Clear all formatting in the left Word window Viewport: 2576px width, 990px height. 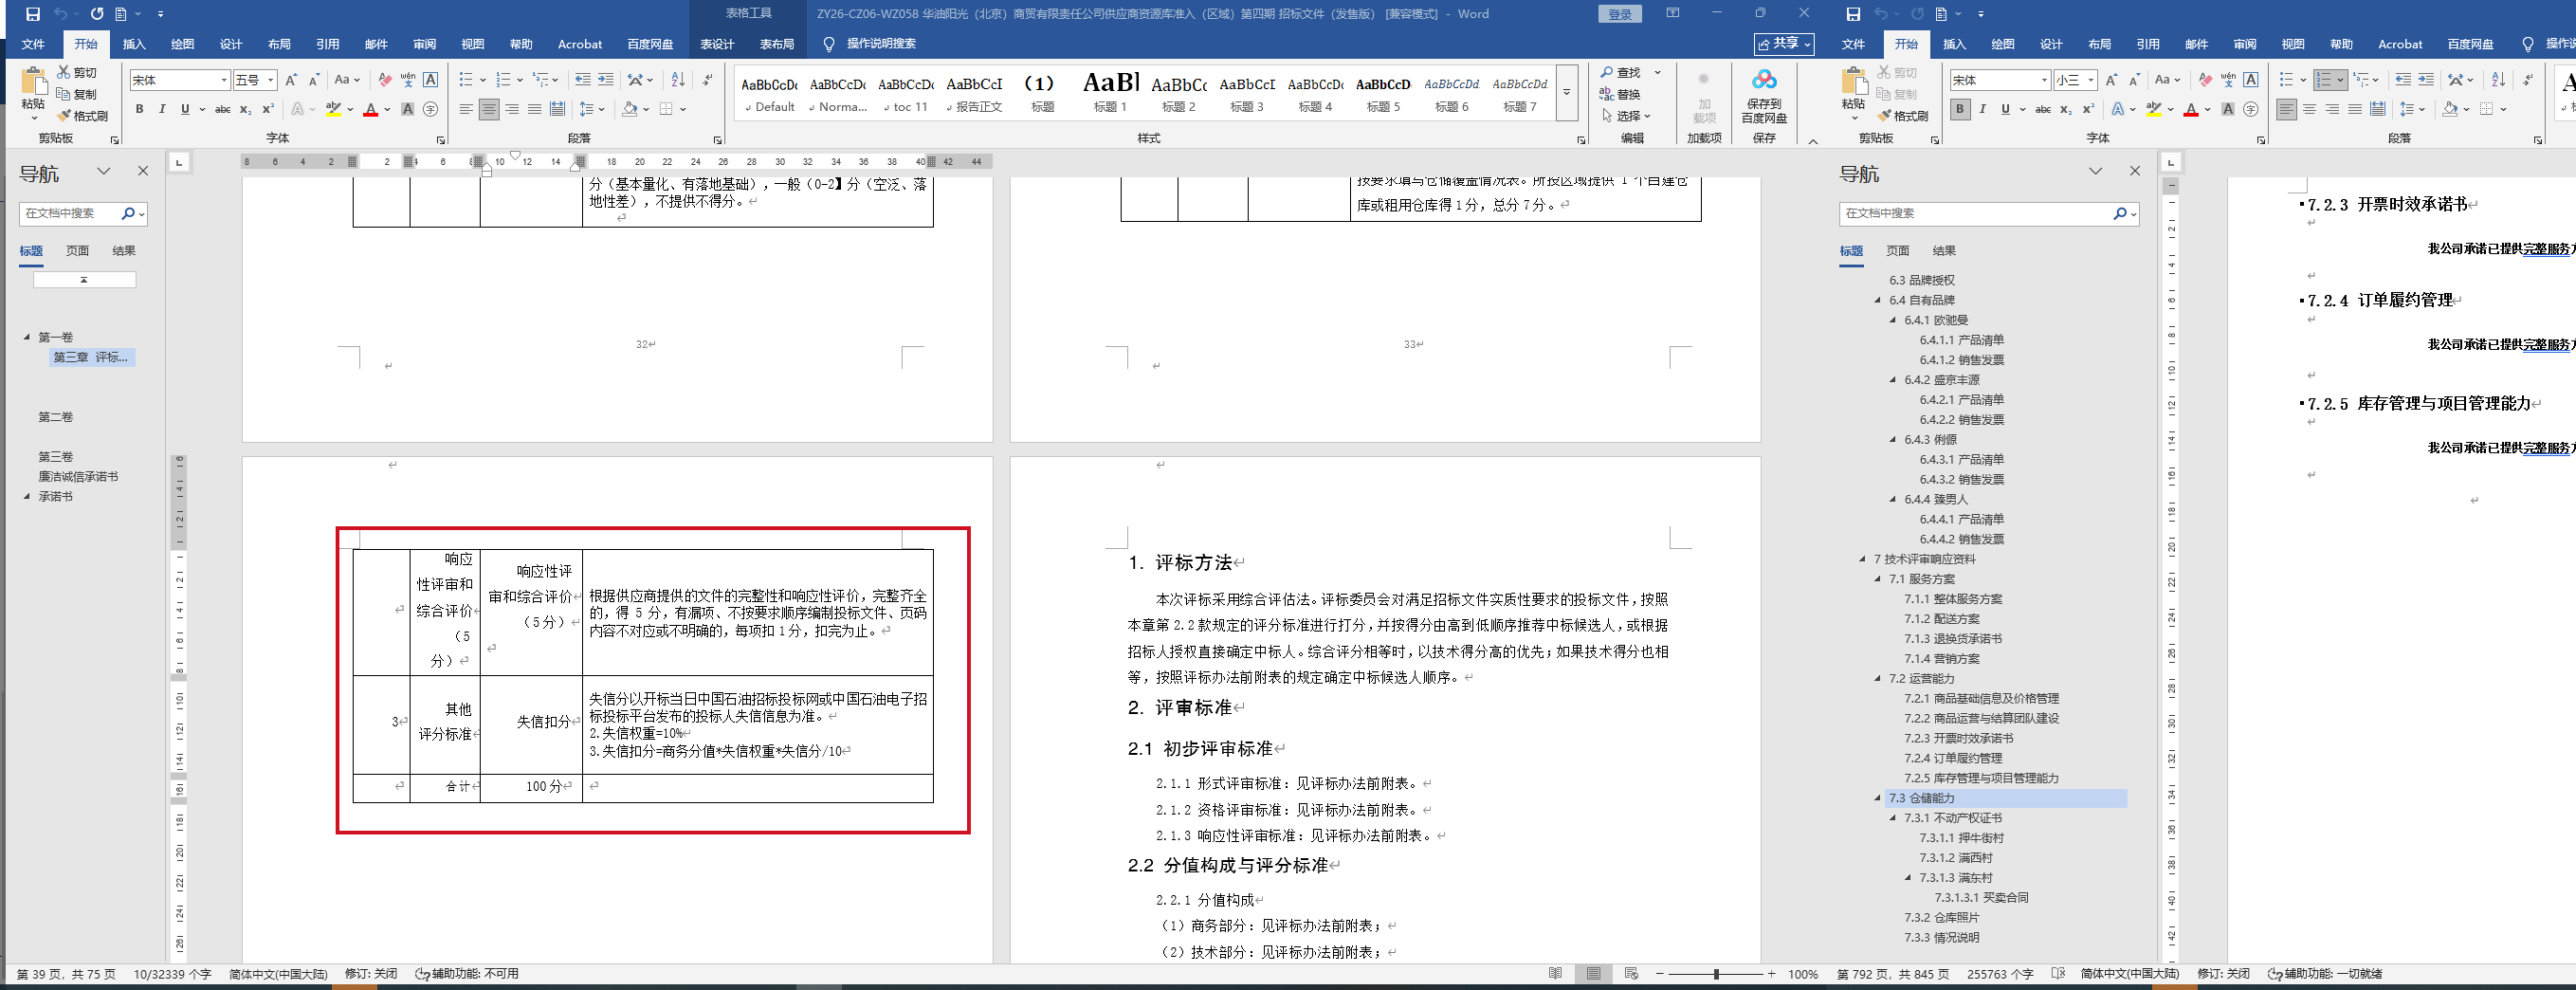coord(385,80)
